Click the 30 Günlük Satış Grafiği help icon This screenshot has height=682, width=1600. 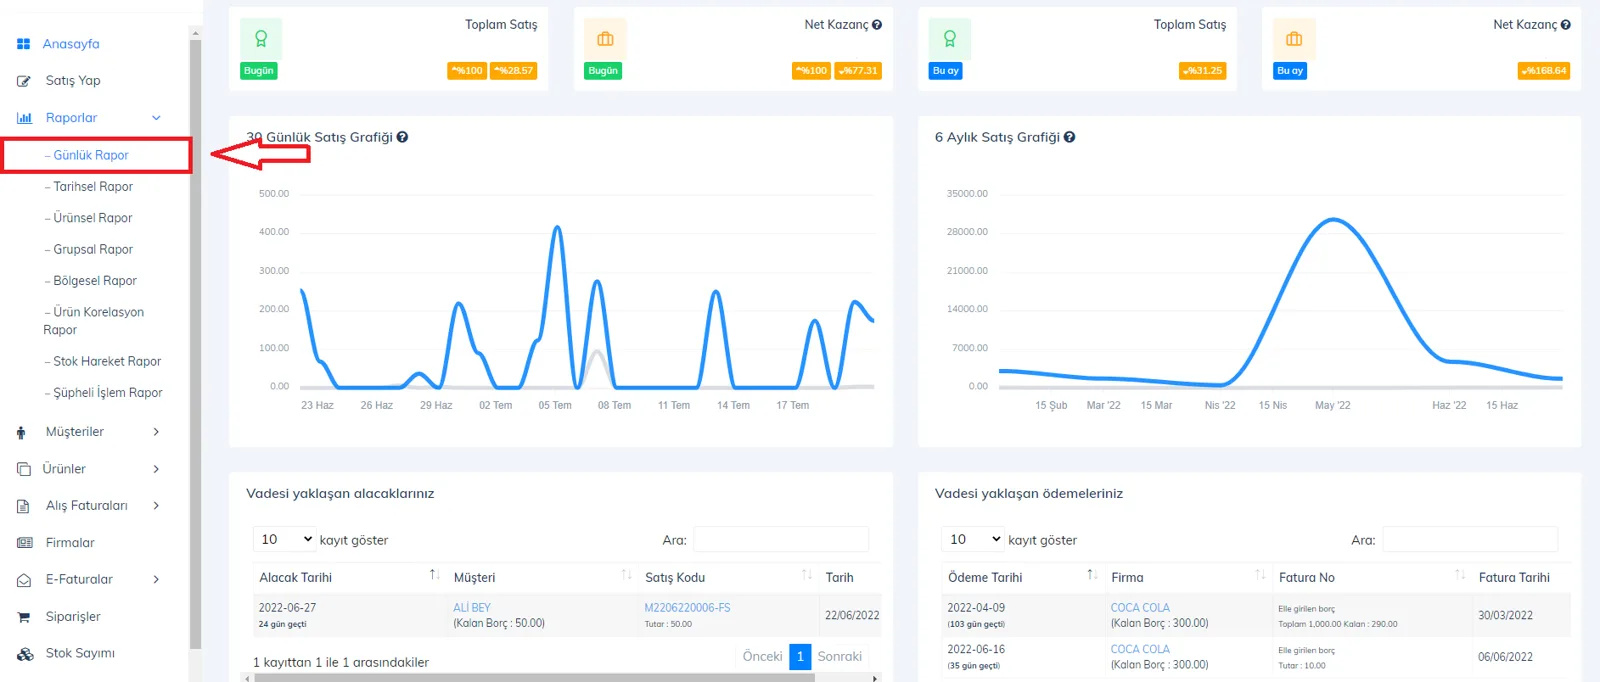[402, 137]
